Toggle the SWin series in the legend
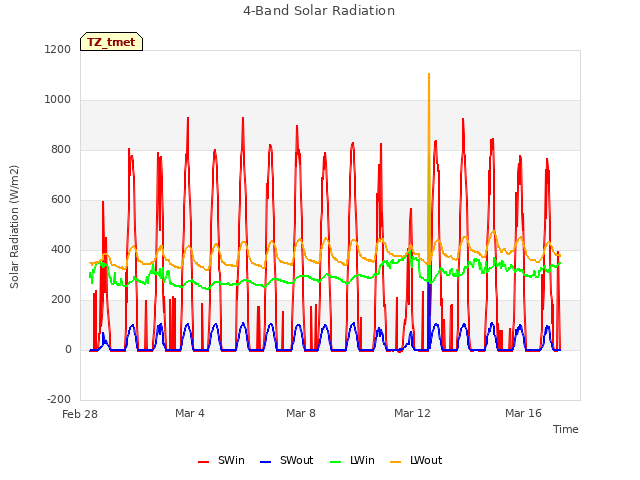 (x=222, y=460)
